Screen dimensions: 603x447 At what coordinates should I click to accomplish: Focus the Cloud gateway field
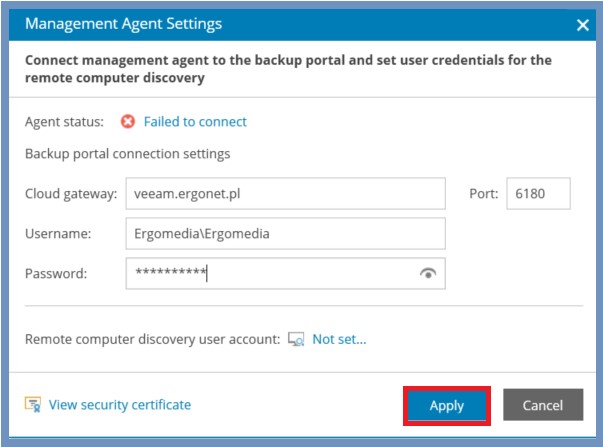point(285,193)
